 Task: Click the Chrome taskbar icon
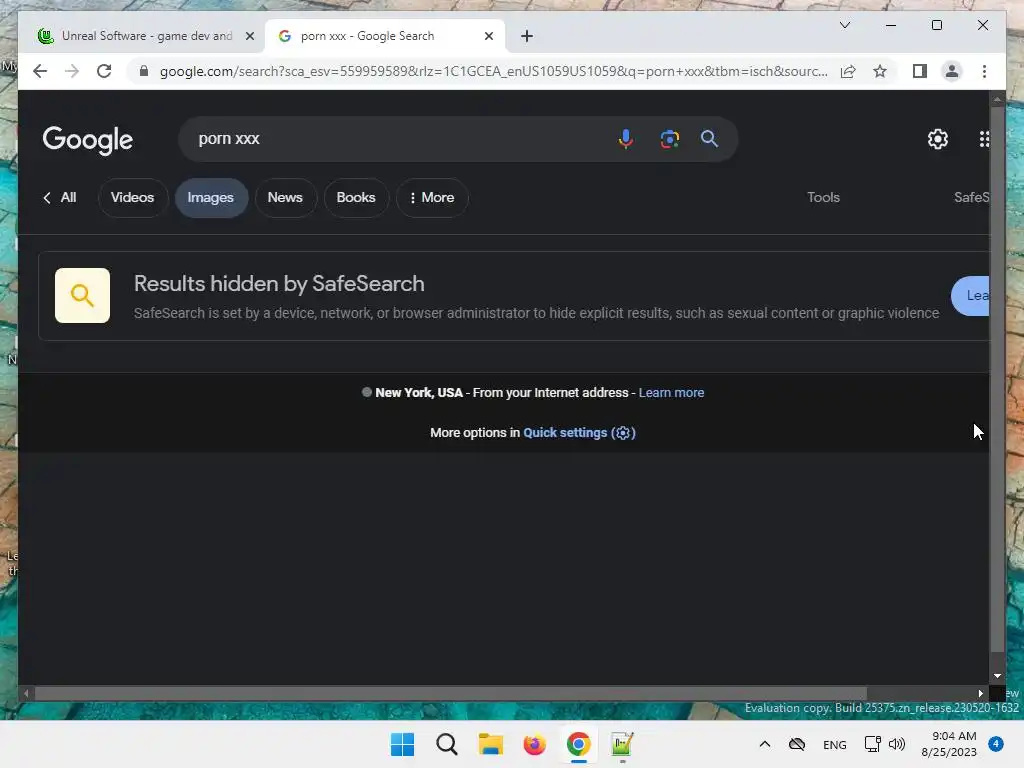tap(579, 744)
